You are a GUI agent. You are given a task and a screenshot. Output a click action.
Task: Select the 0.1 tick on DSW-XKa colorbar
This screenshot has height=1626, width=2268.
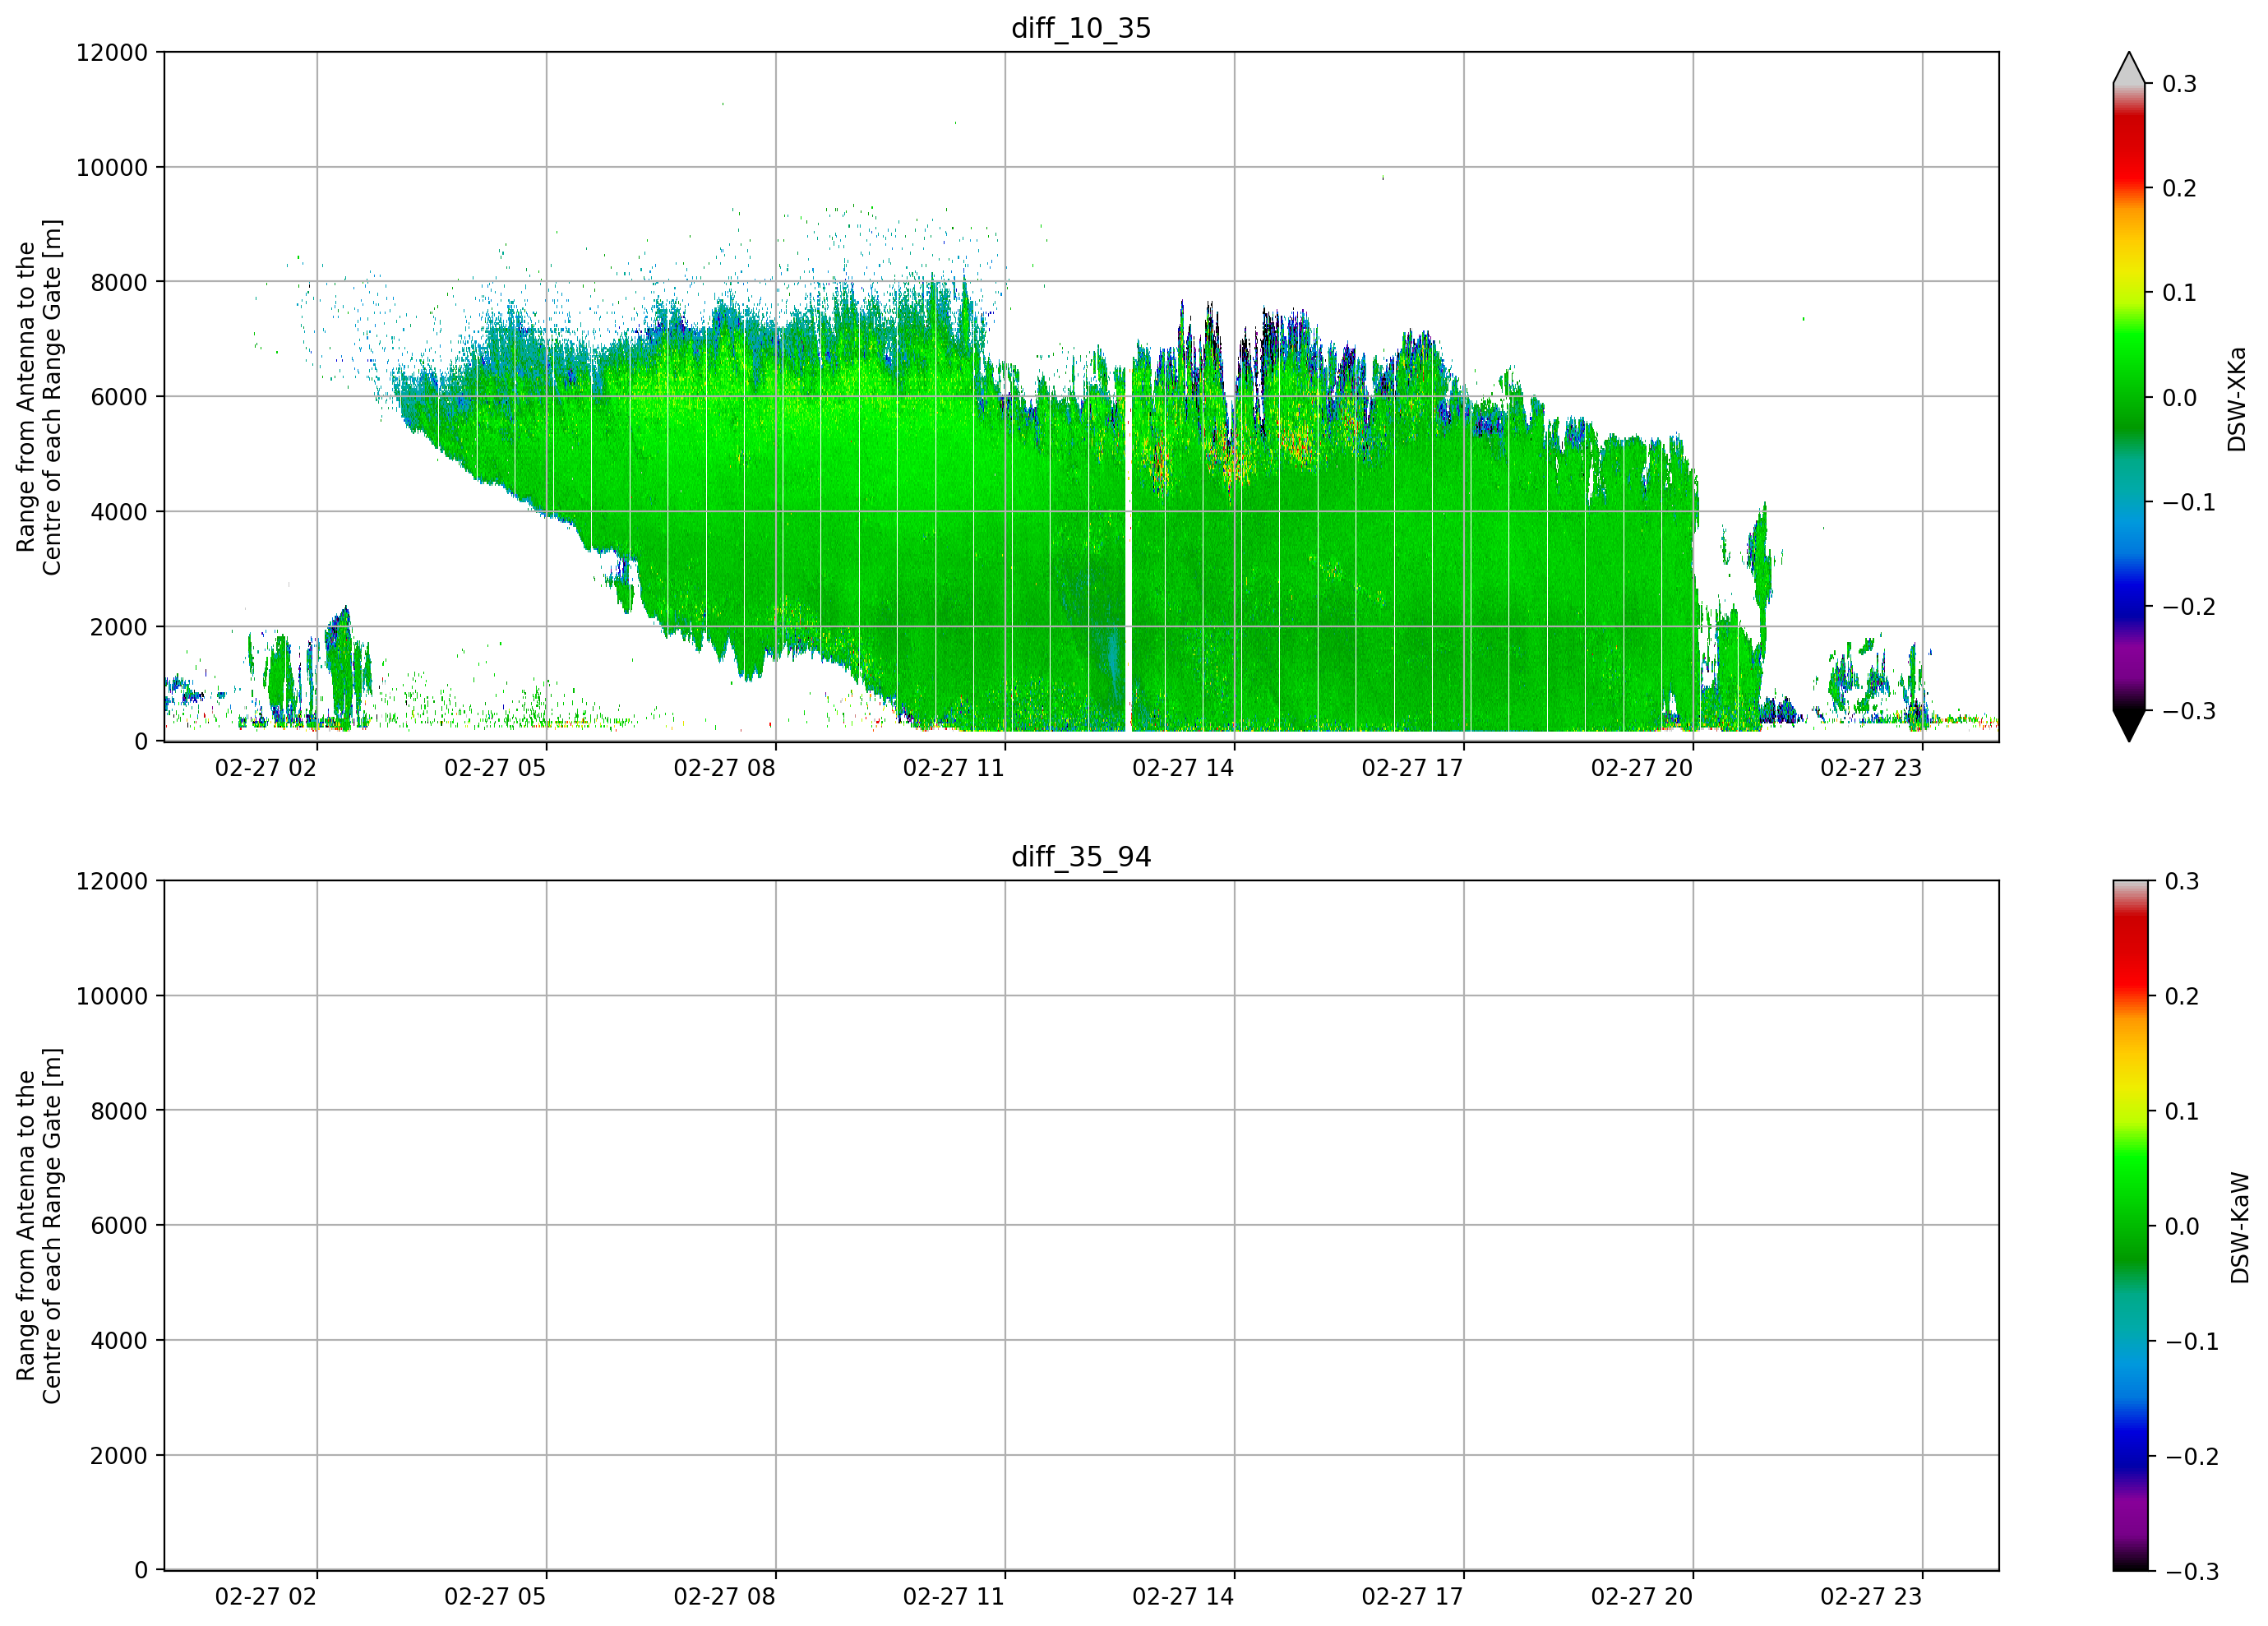tap(2180, 293)
